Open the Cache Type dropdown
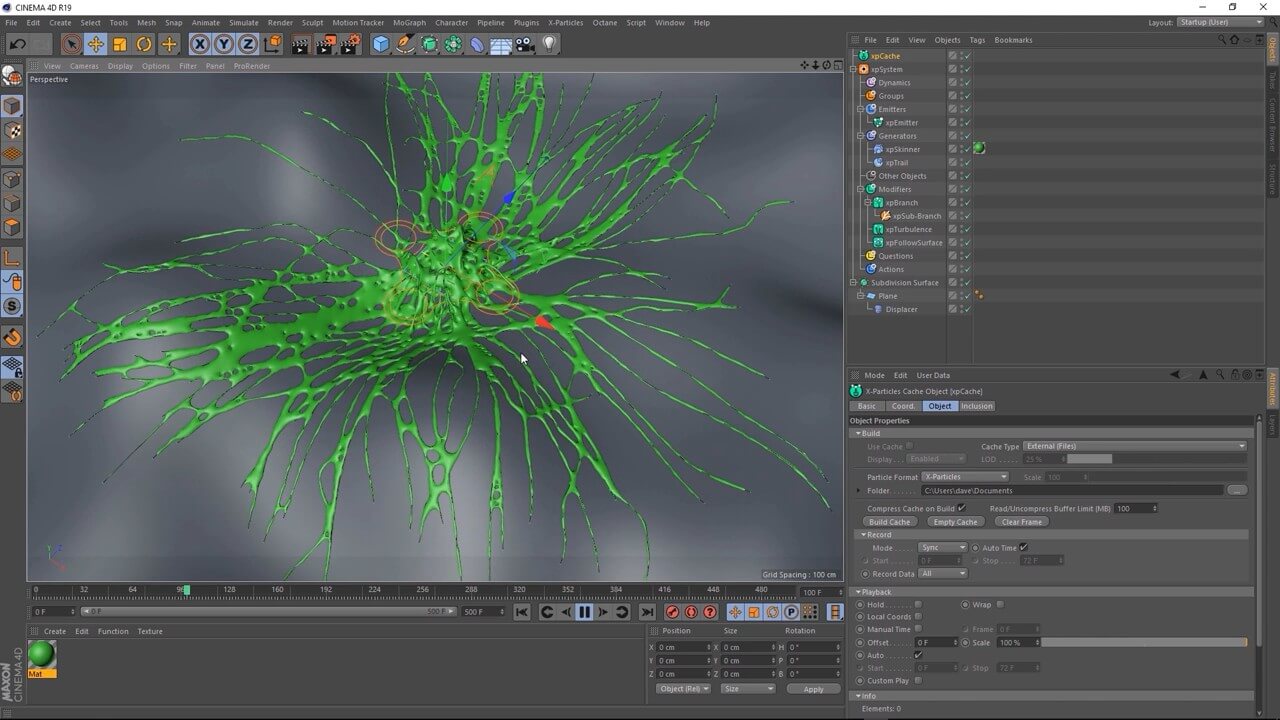 click(x=1134, y=446)
